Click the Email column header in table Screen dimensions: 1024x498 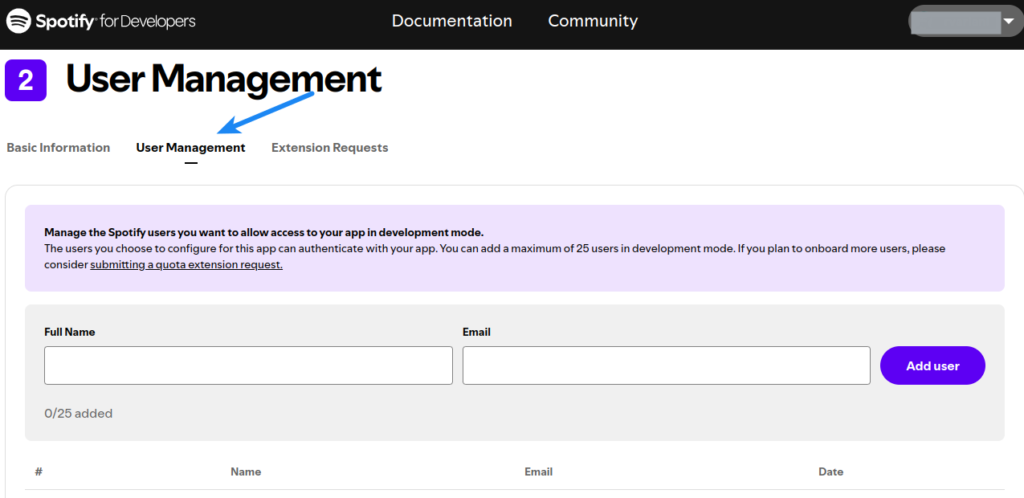pos(538,472)
